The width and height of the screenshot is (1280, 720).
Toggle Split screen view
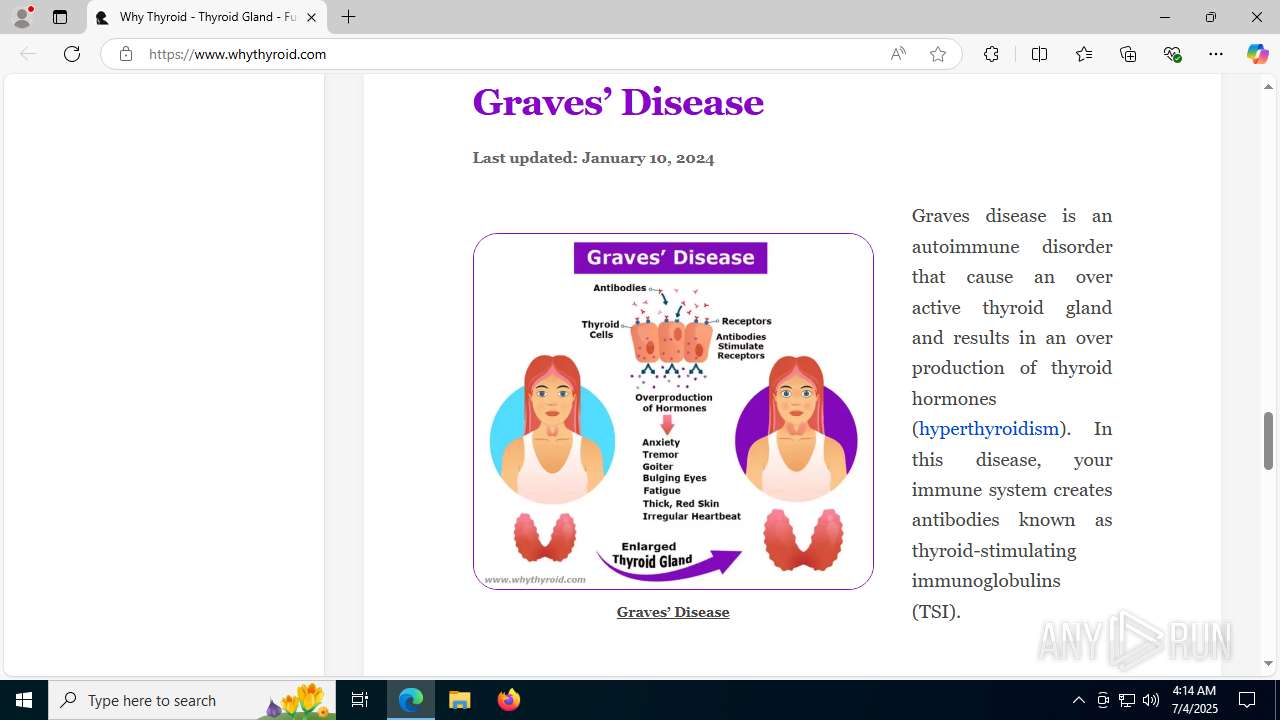[x=1039, y=54]
